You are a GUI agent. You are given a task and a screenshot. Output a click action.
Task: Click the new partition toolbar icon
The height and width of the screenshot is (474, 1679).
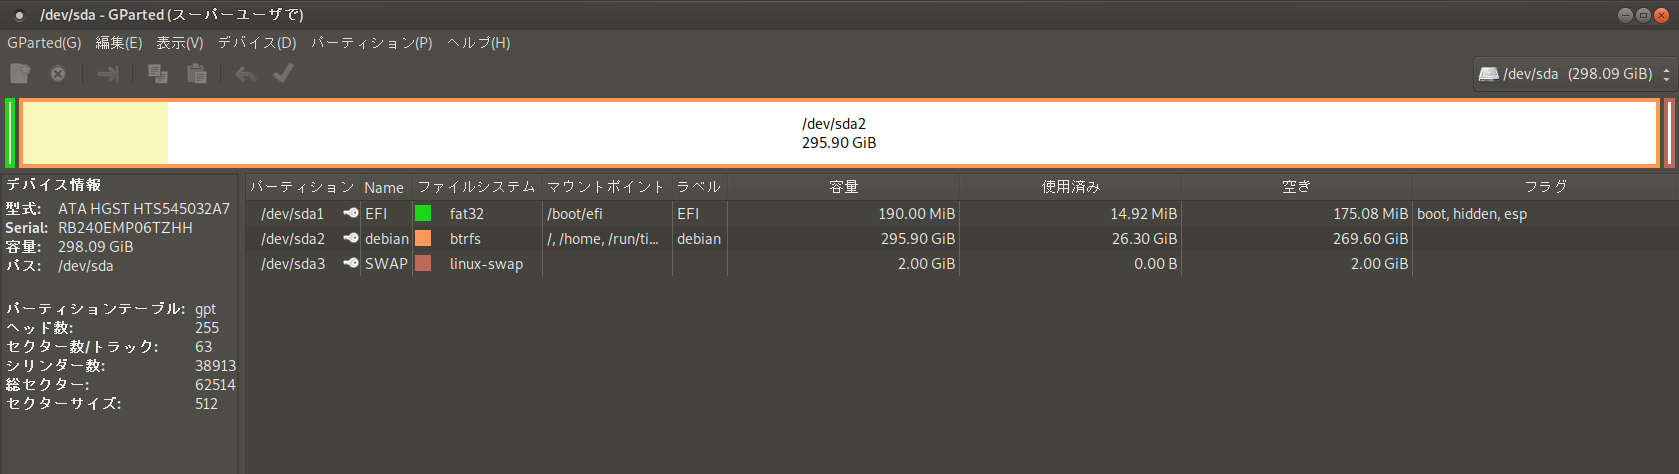tap(20, 73)
